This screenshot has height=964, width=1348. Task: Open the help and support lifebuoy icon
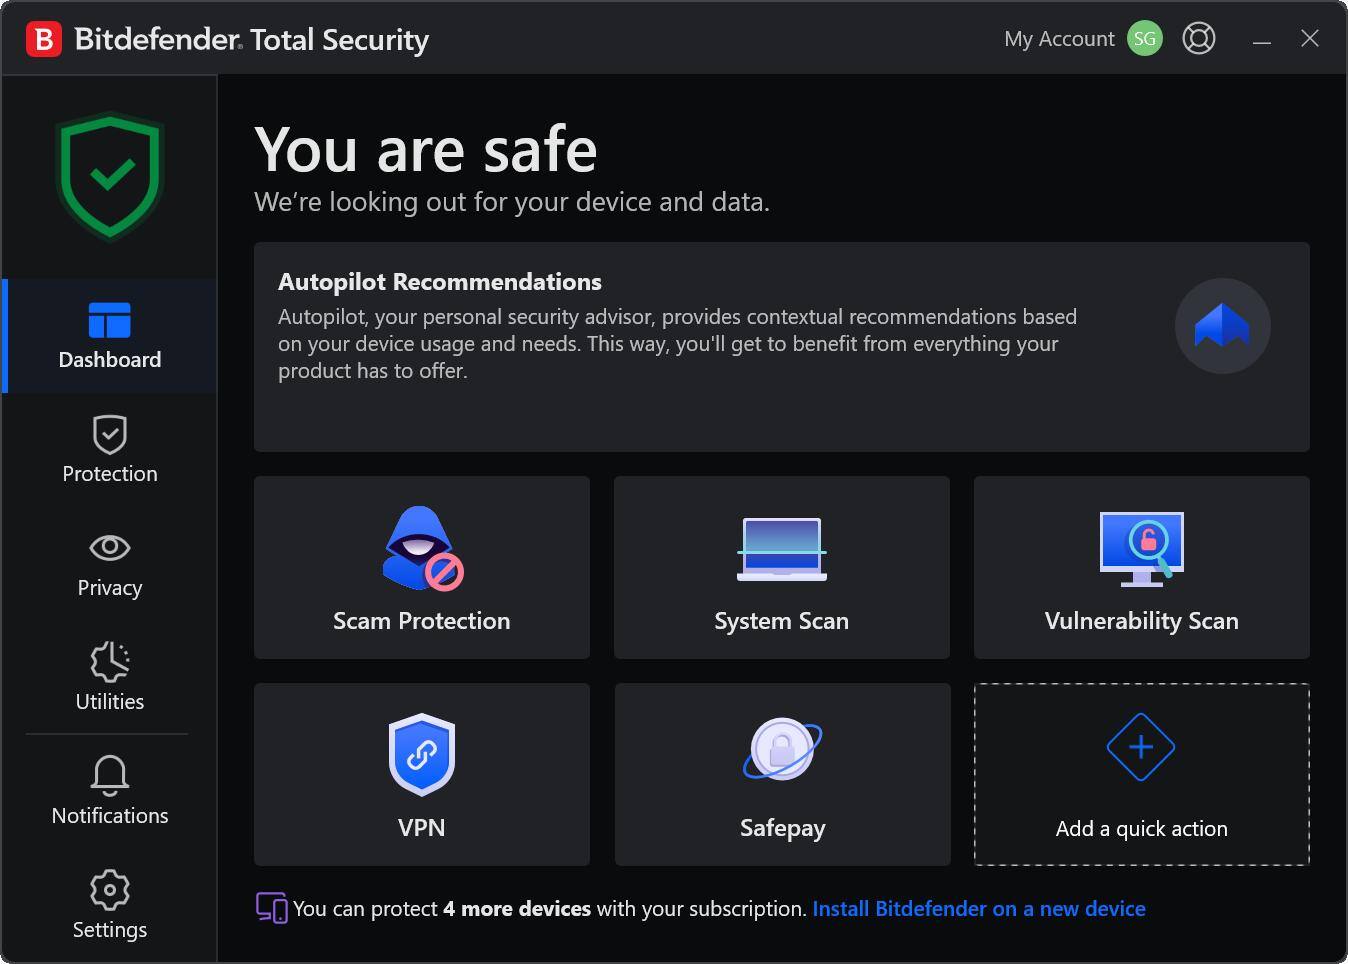point(1198,38)
